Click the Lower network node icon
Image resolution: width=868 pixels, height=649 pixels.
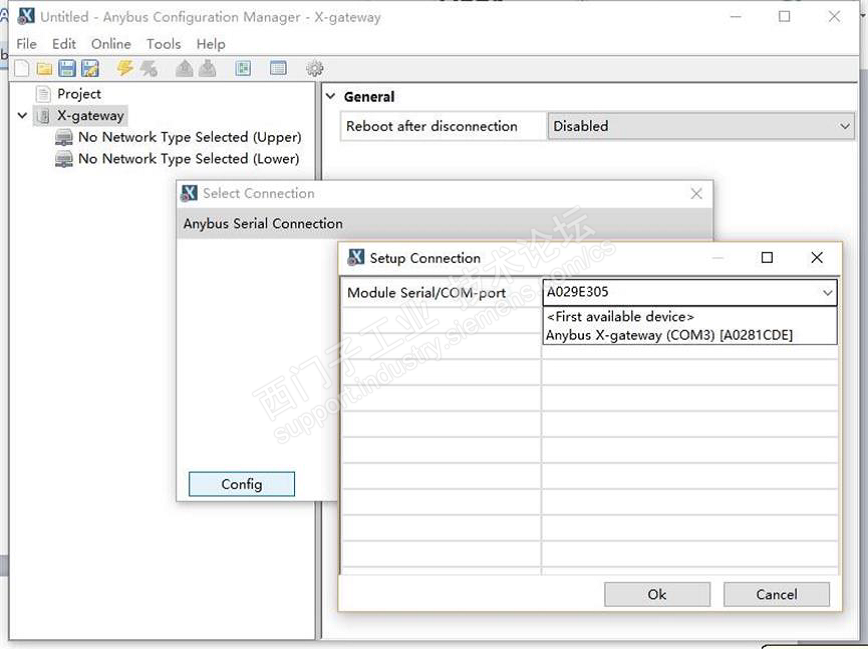coord(64,159)
